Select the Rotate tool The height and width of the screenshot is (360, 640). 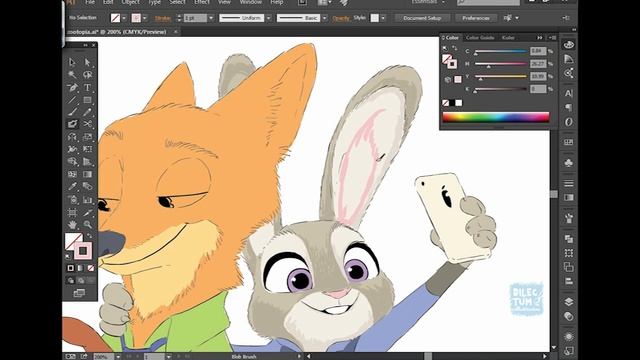[x=72, y=137]
